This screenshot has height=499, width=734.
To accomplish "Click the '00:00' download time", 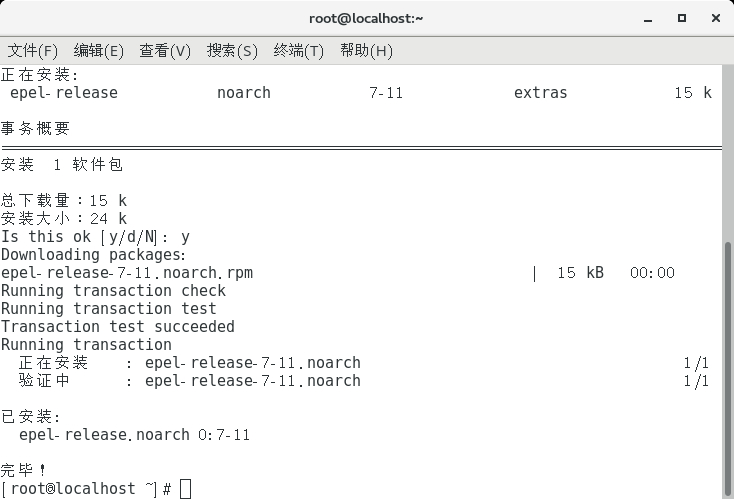I will tap(652, 273).
